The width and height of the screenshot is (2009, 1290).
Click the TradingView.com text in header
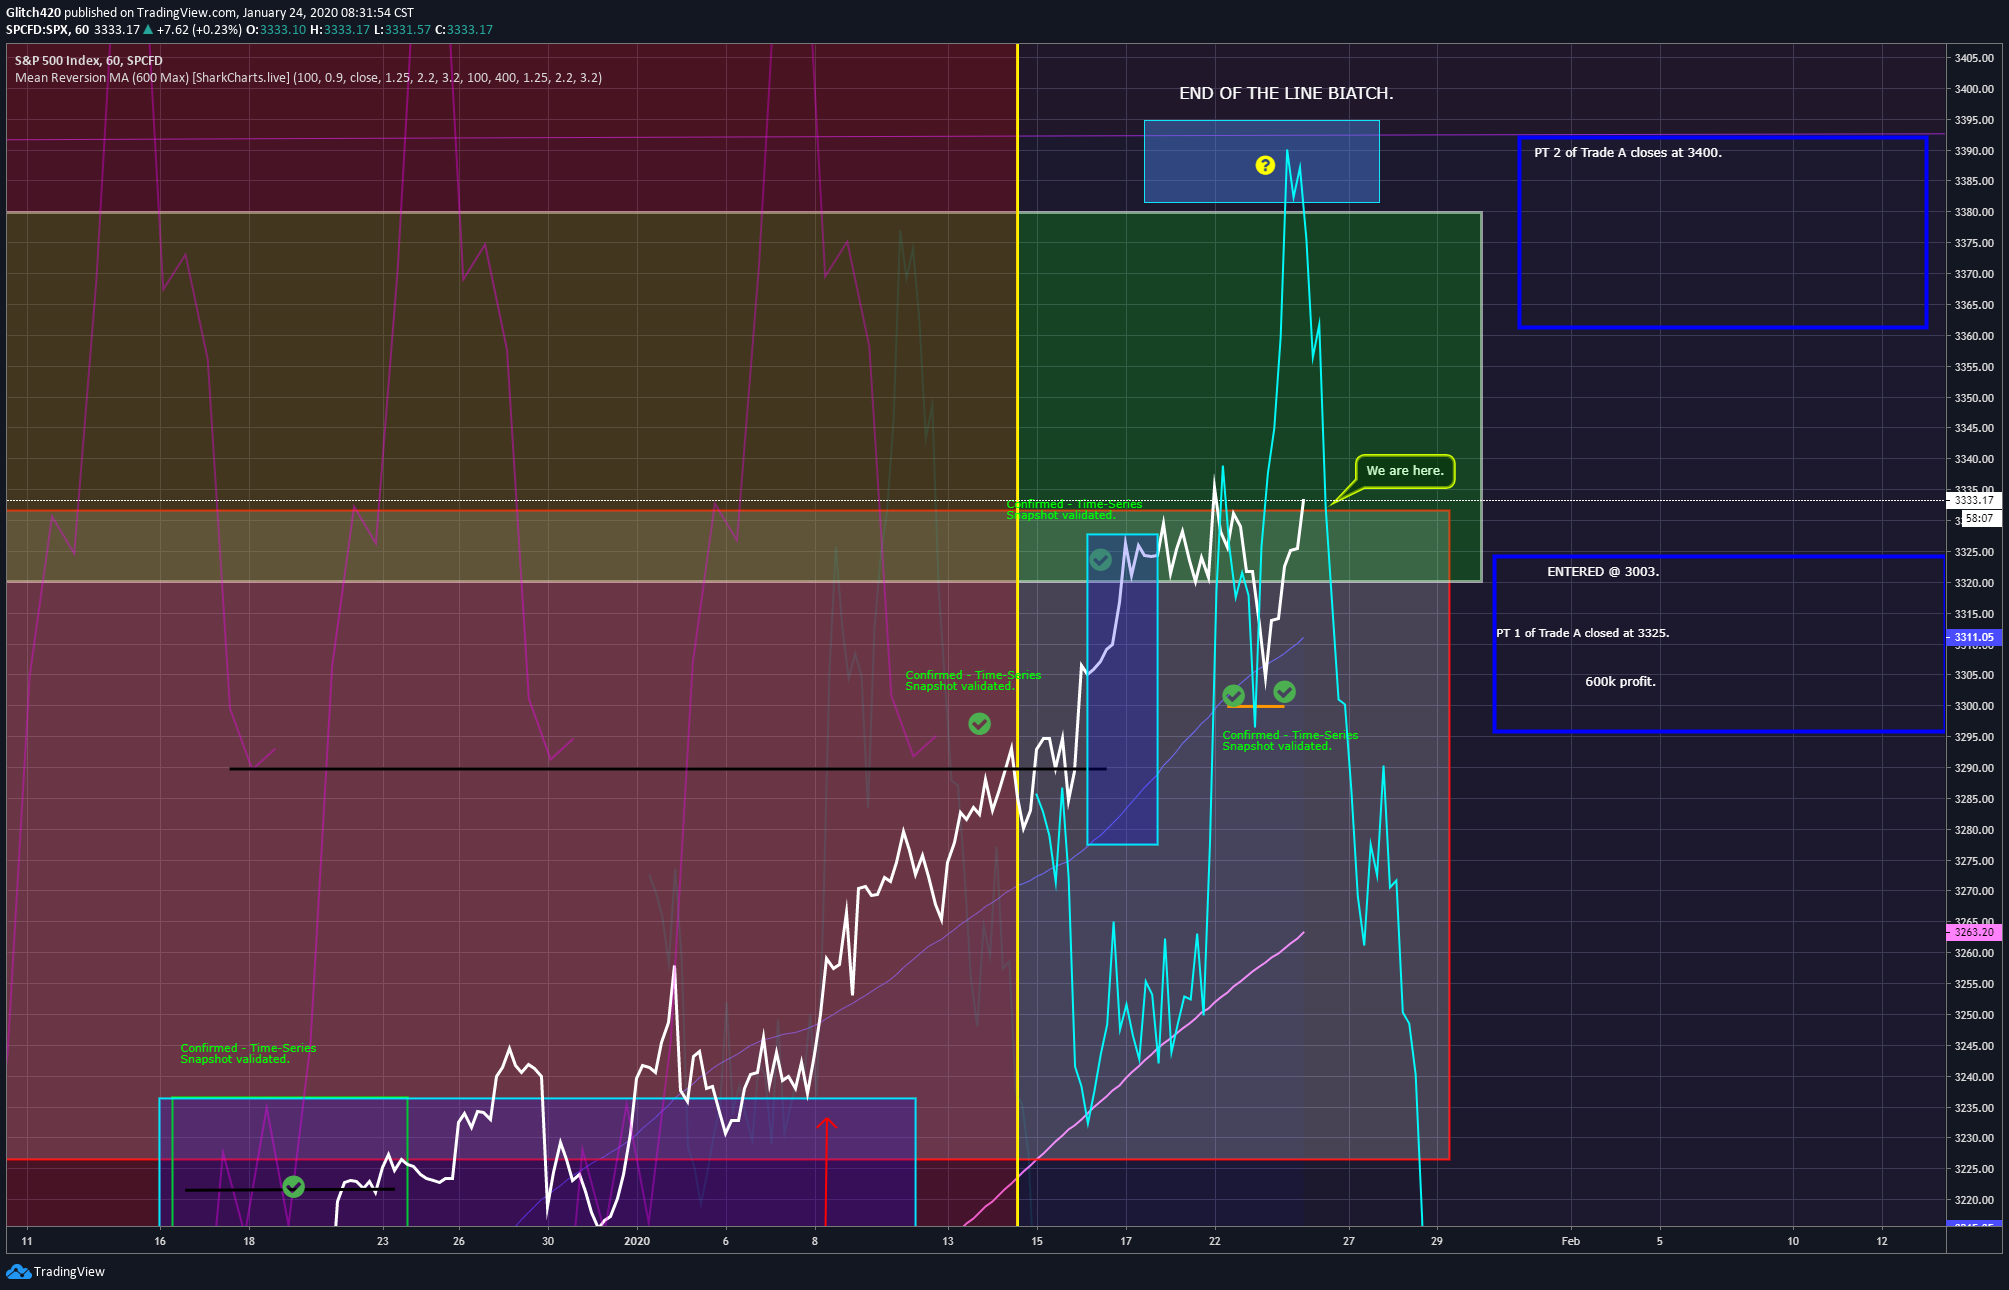pos(188,13)
